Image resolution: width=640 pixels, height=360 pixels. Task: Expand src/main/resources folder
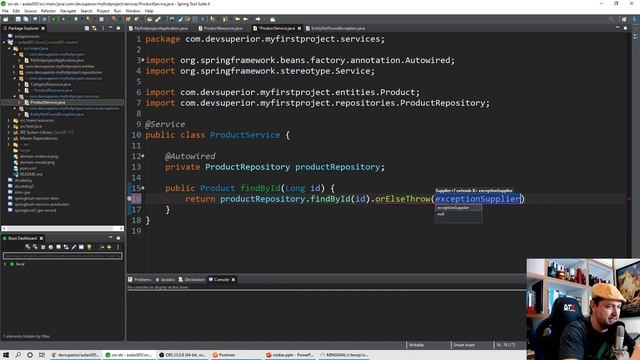(9, 120)
